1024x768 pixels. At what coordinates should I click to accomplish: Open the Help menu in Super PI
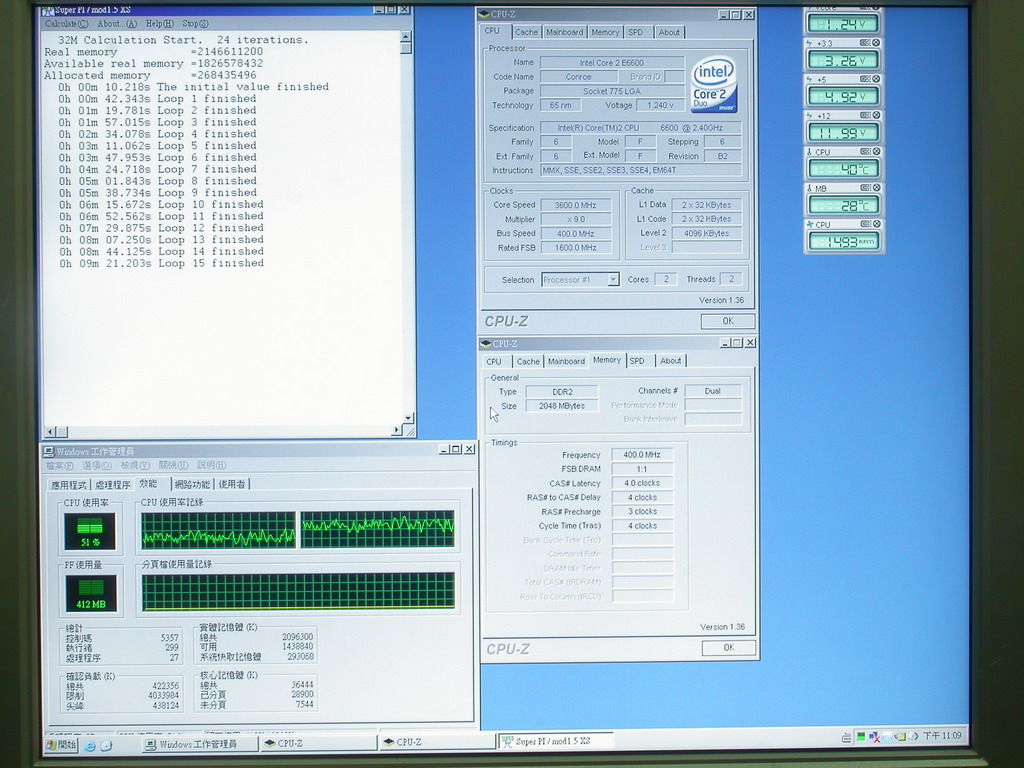pos(159,24)
